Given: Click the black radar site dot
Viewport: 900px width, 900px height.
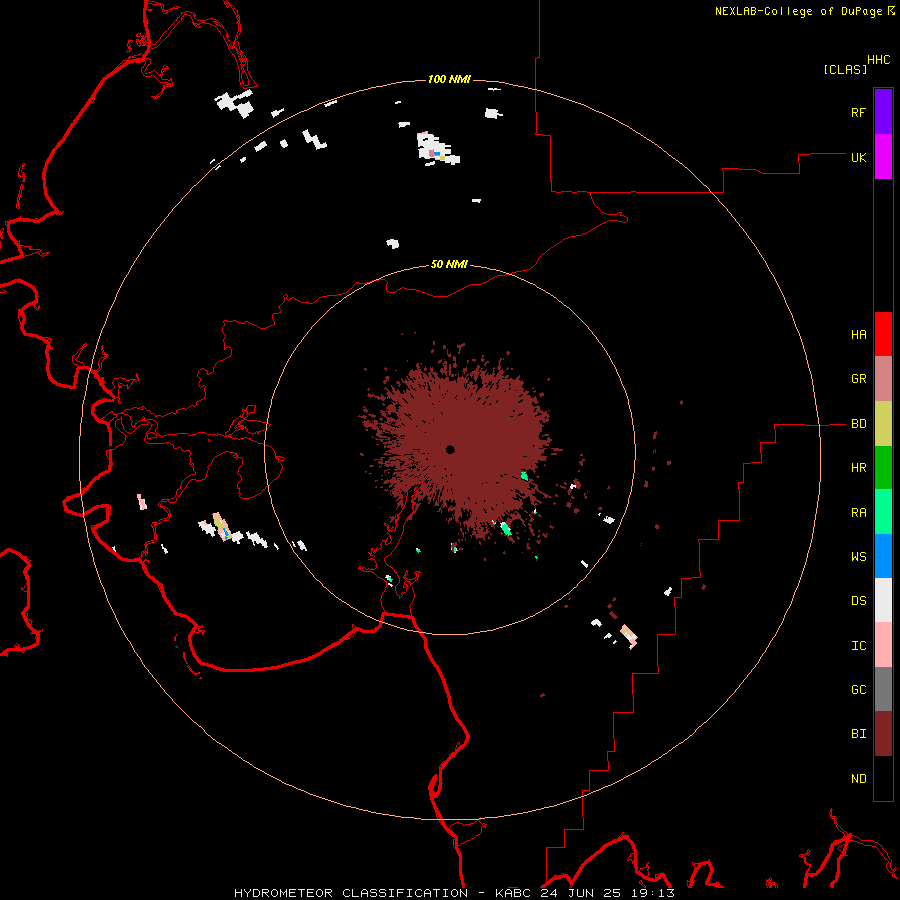Looking at the screenshot, I should click(450, 449).
